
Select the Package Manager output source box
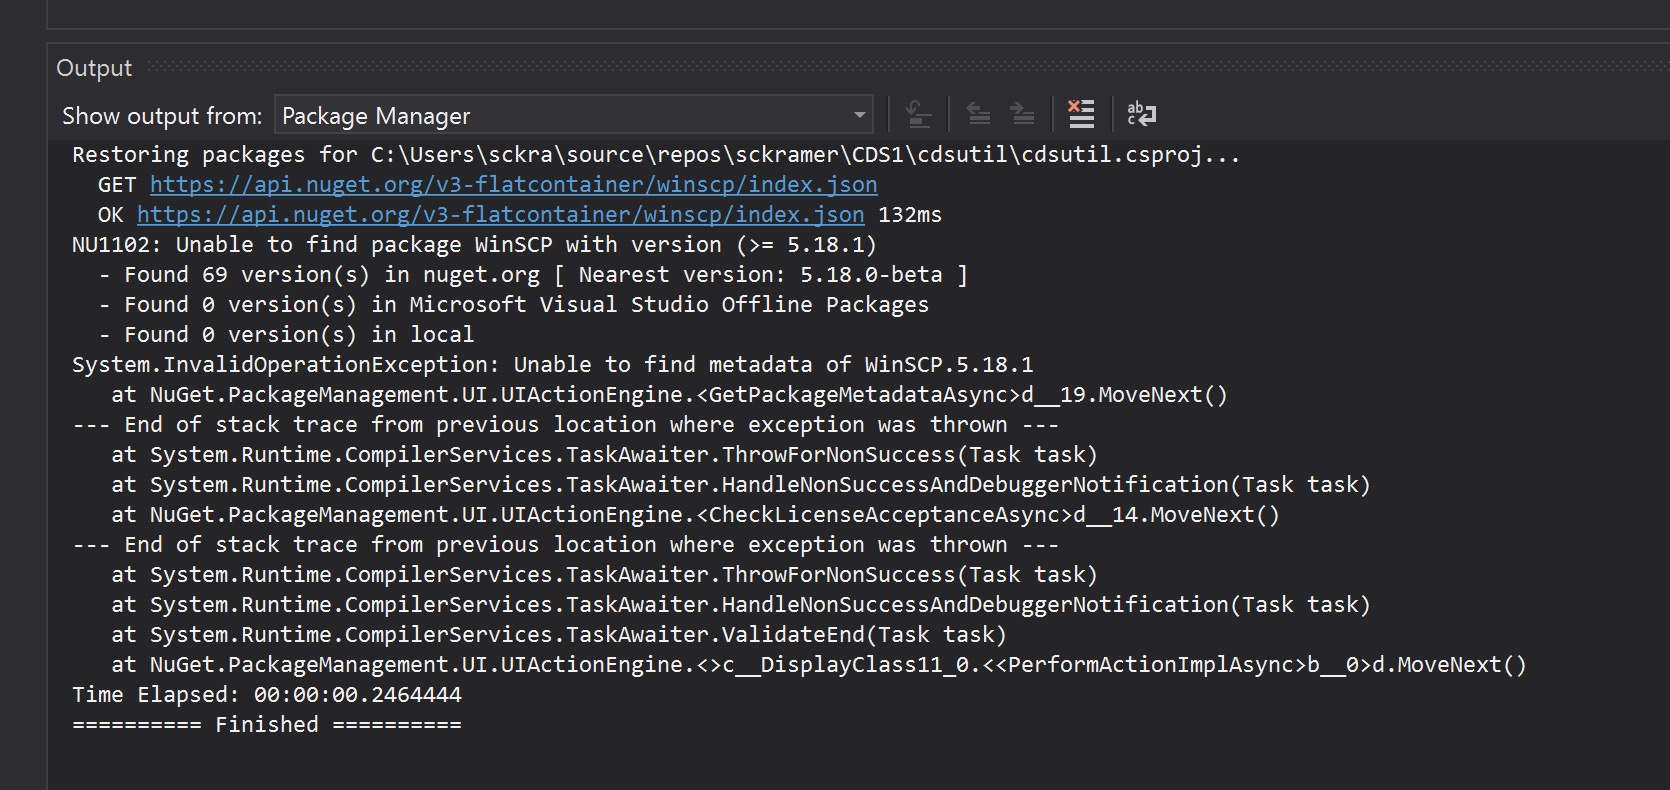pyautogui.click(x=560, y=116)
